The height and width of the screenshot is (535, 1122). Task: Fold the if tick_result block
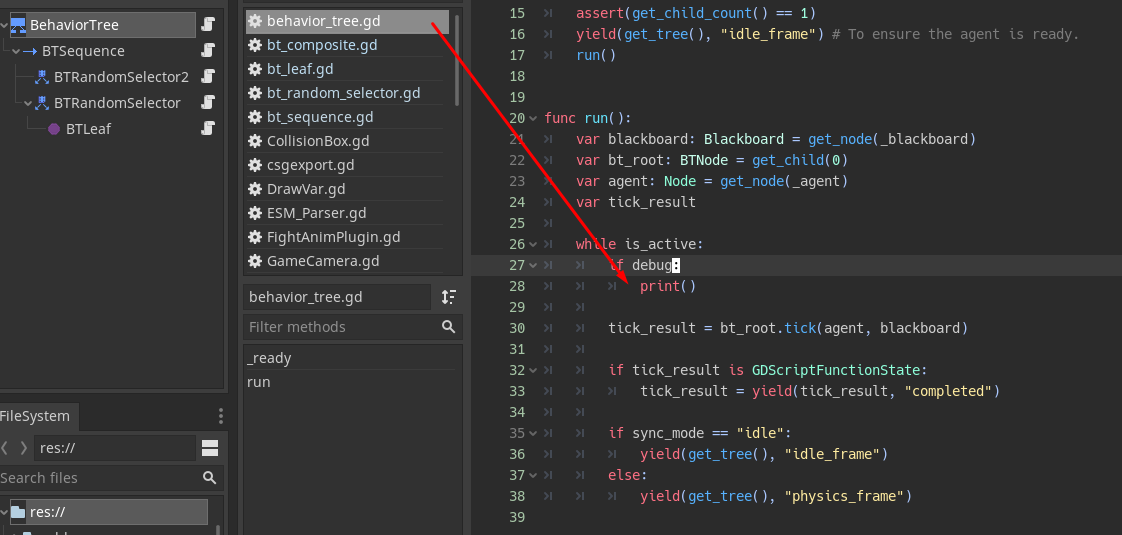[x=532, y=370]
